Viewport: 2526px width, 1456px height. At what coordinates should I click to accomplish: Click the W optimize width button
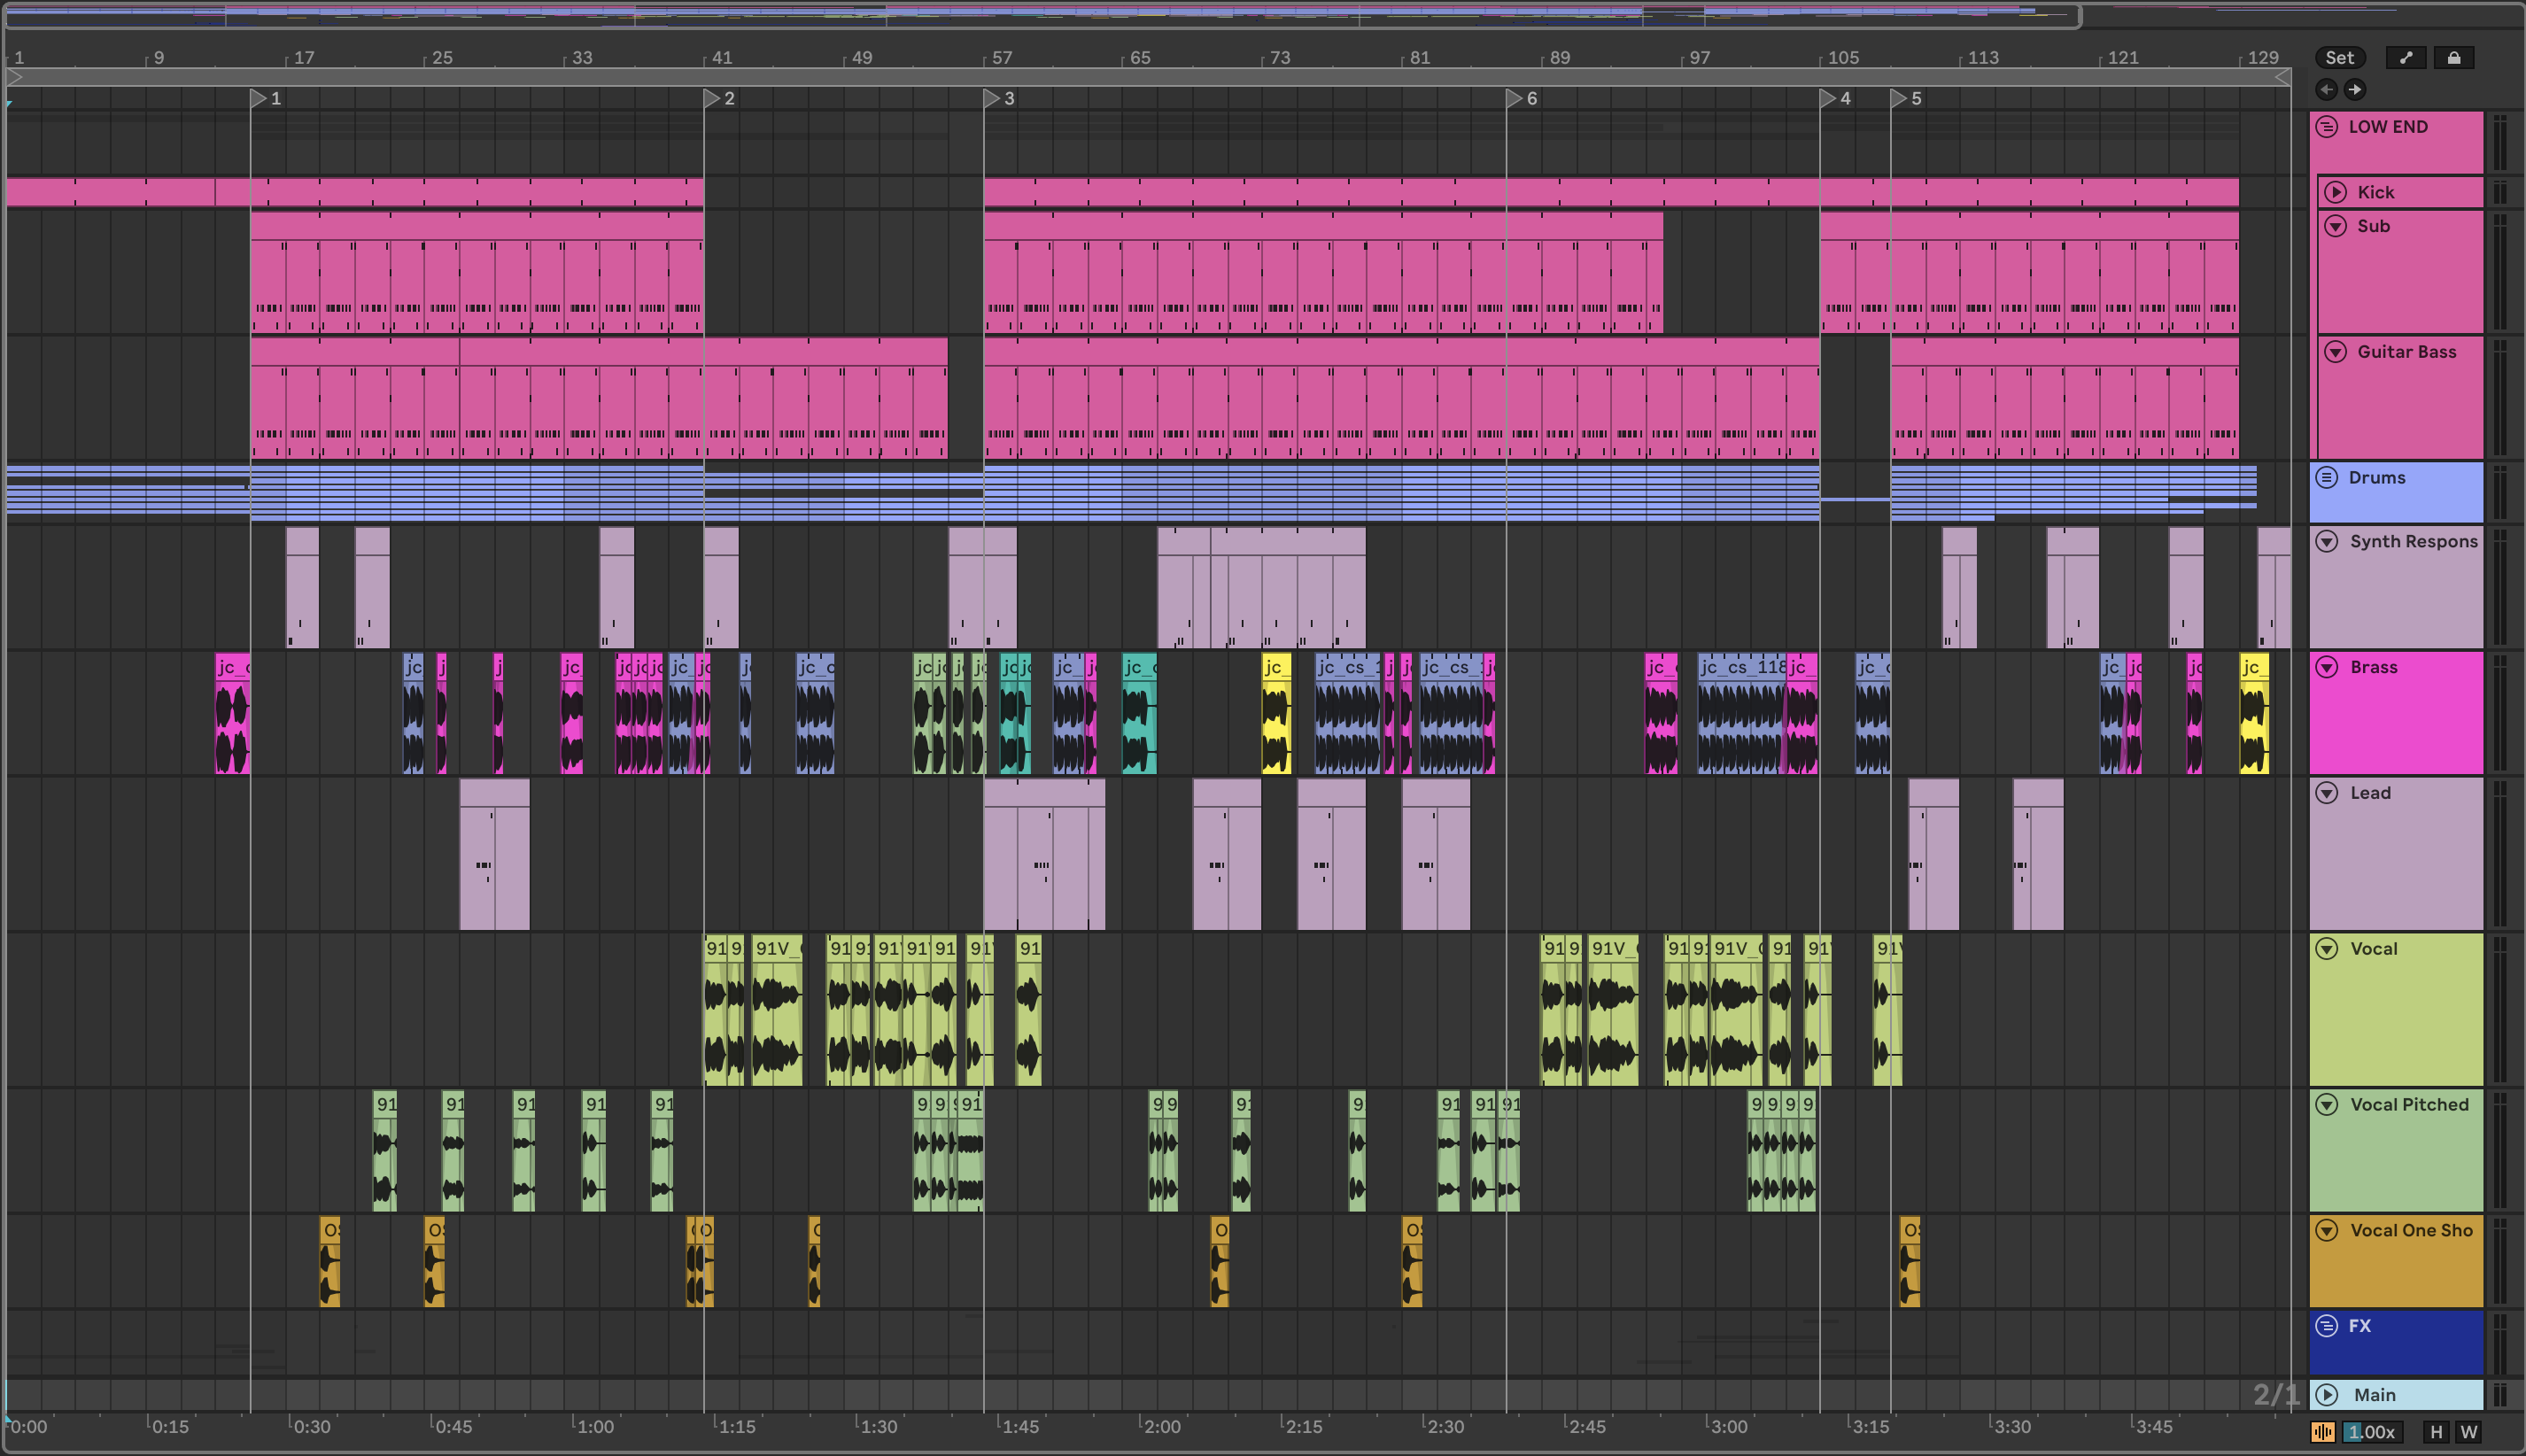click(x=2468, y=1432)
